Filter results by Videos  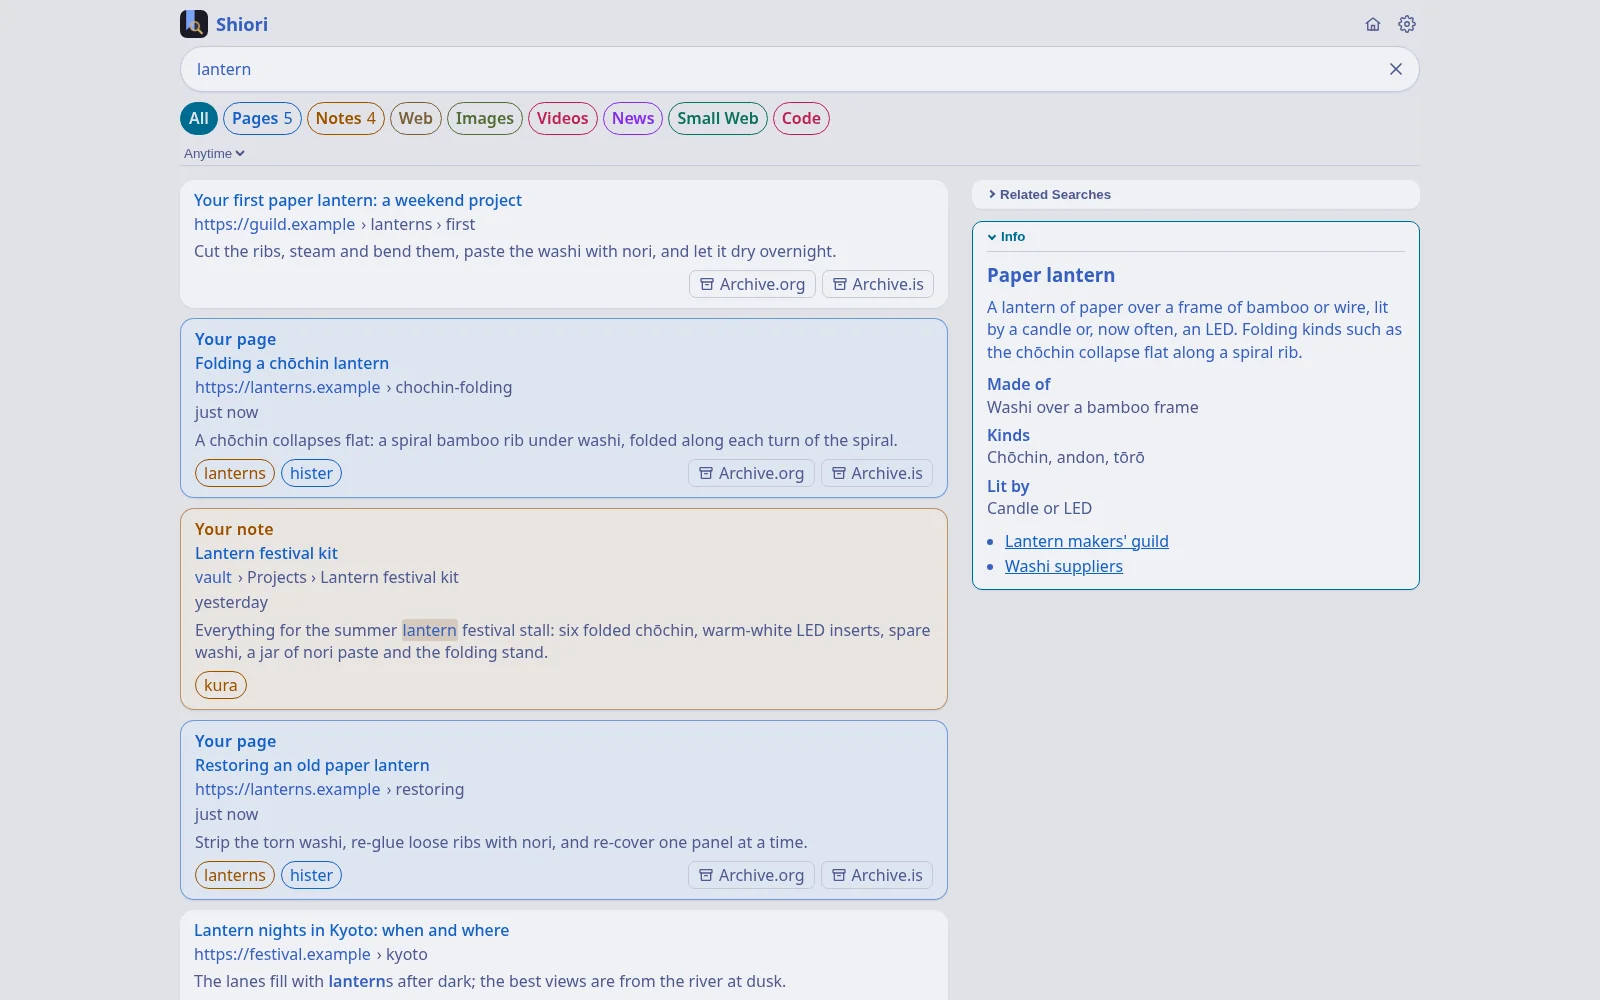[563, 118]
